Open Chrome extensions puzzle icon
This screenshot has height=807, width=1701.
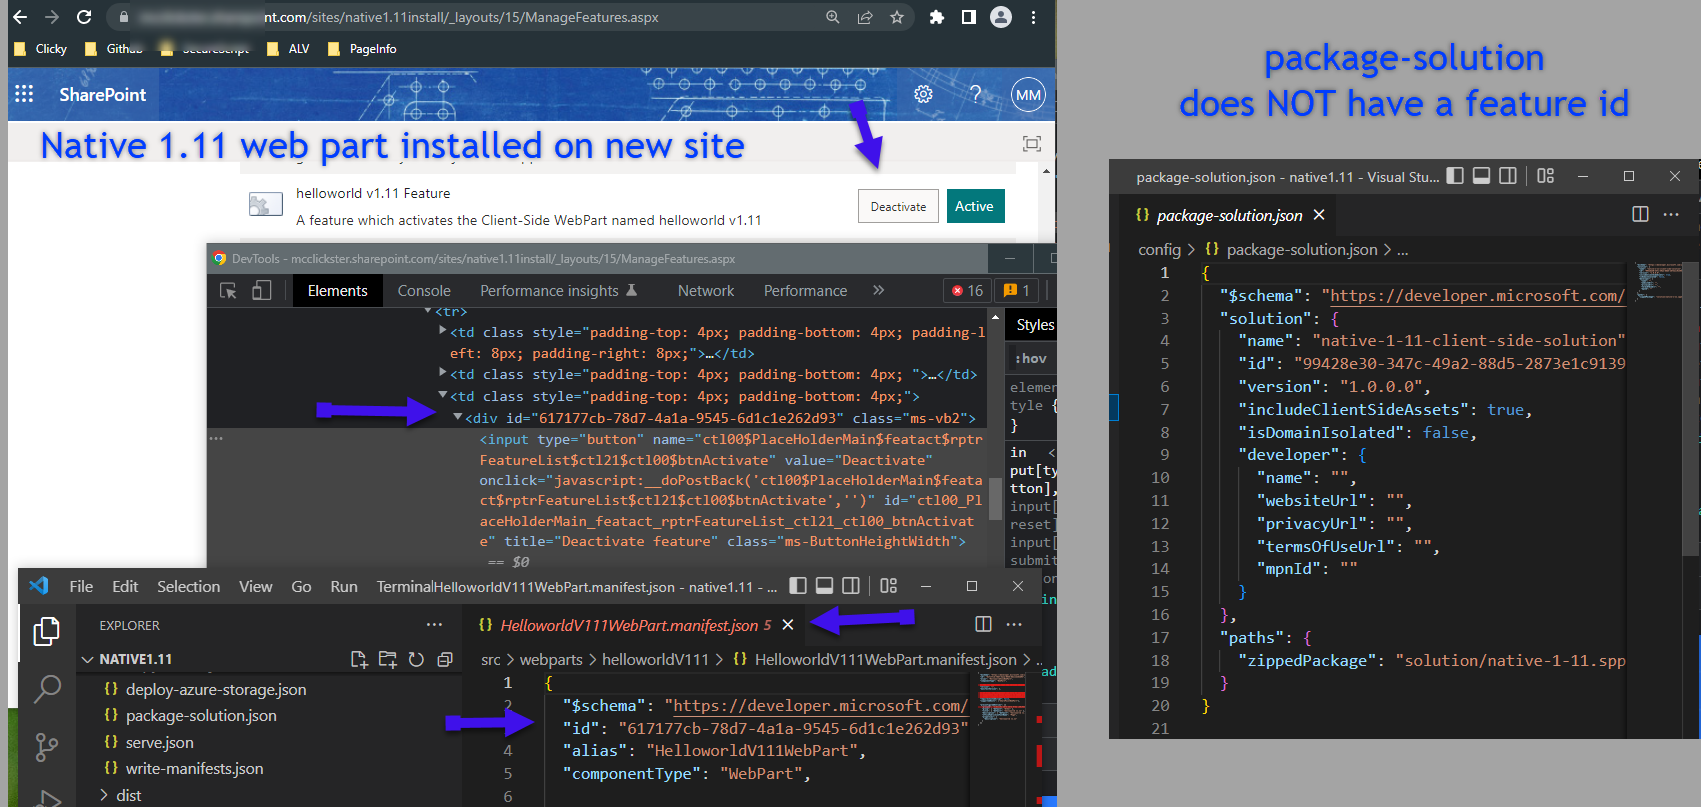(937, 17)
